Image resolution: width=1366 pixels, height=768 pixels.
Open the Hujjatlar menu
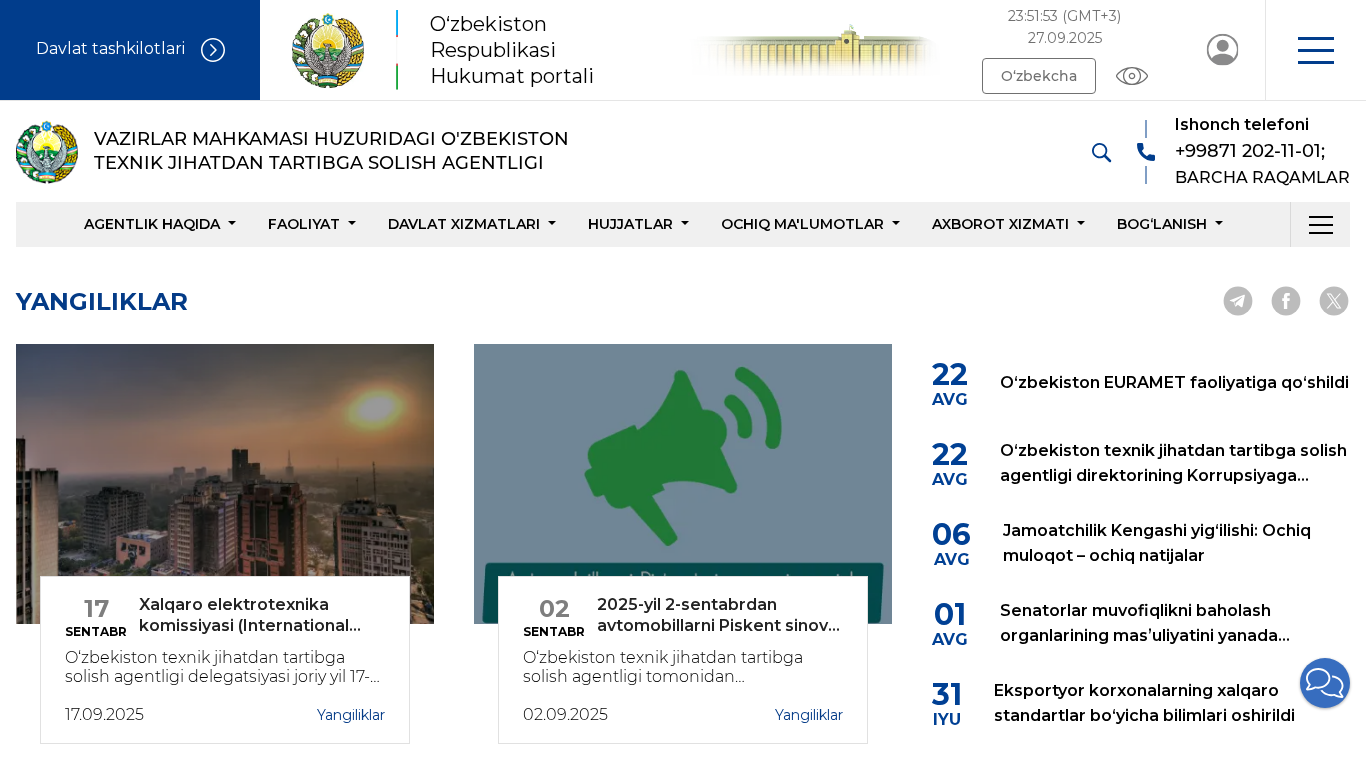tap(638, 224)
